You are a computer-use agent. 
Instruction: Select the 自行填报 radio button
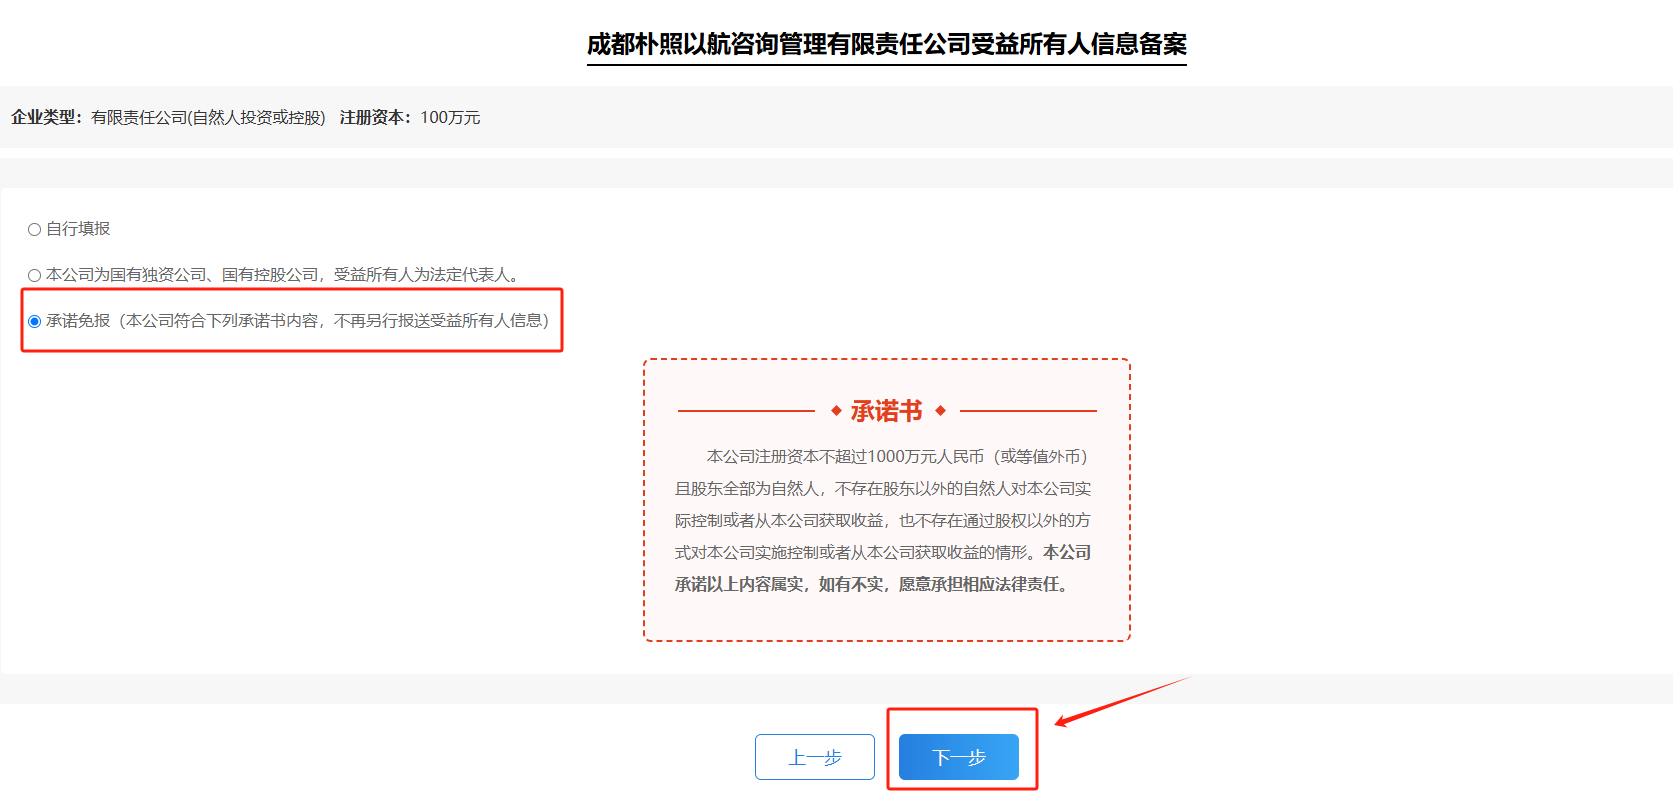[x=34, y=230]
